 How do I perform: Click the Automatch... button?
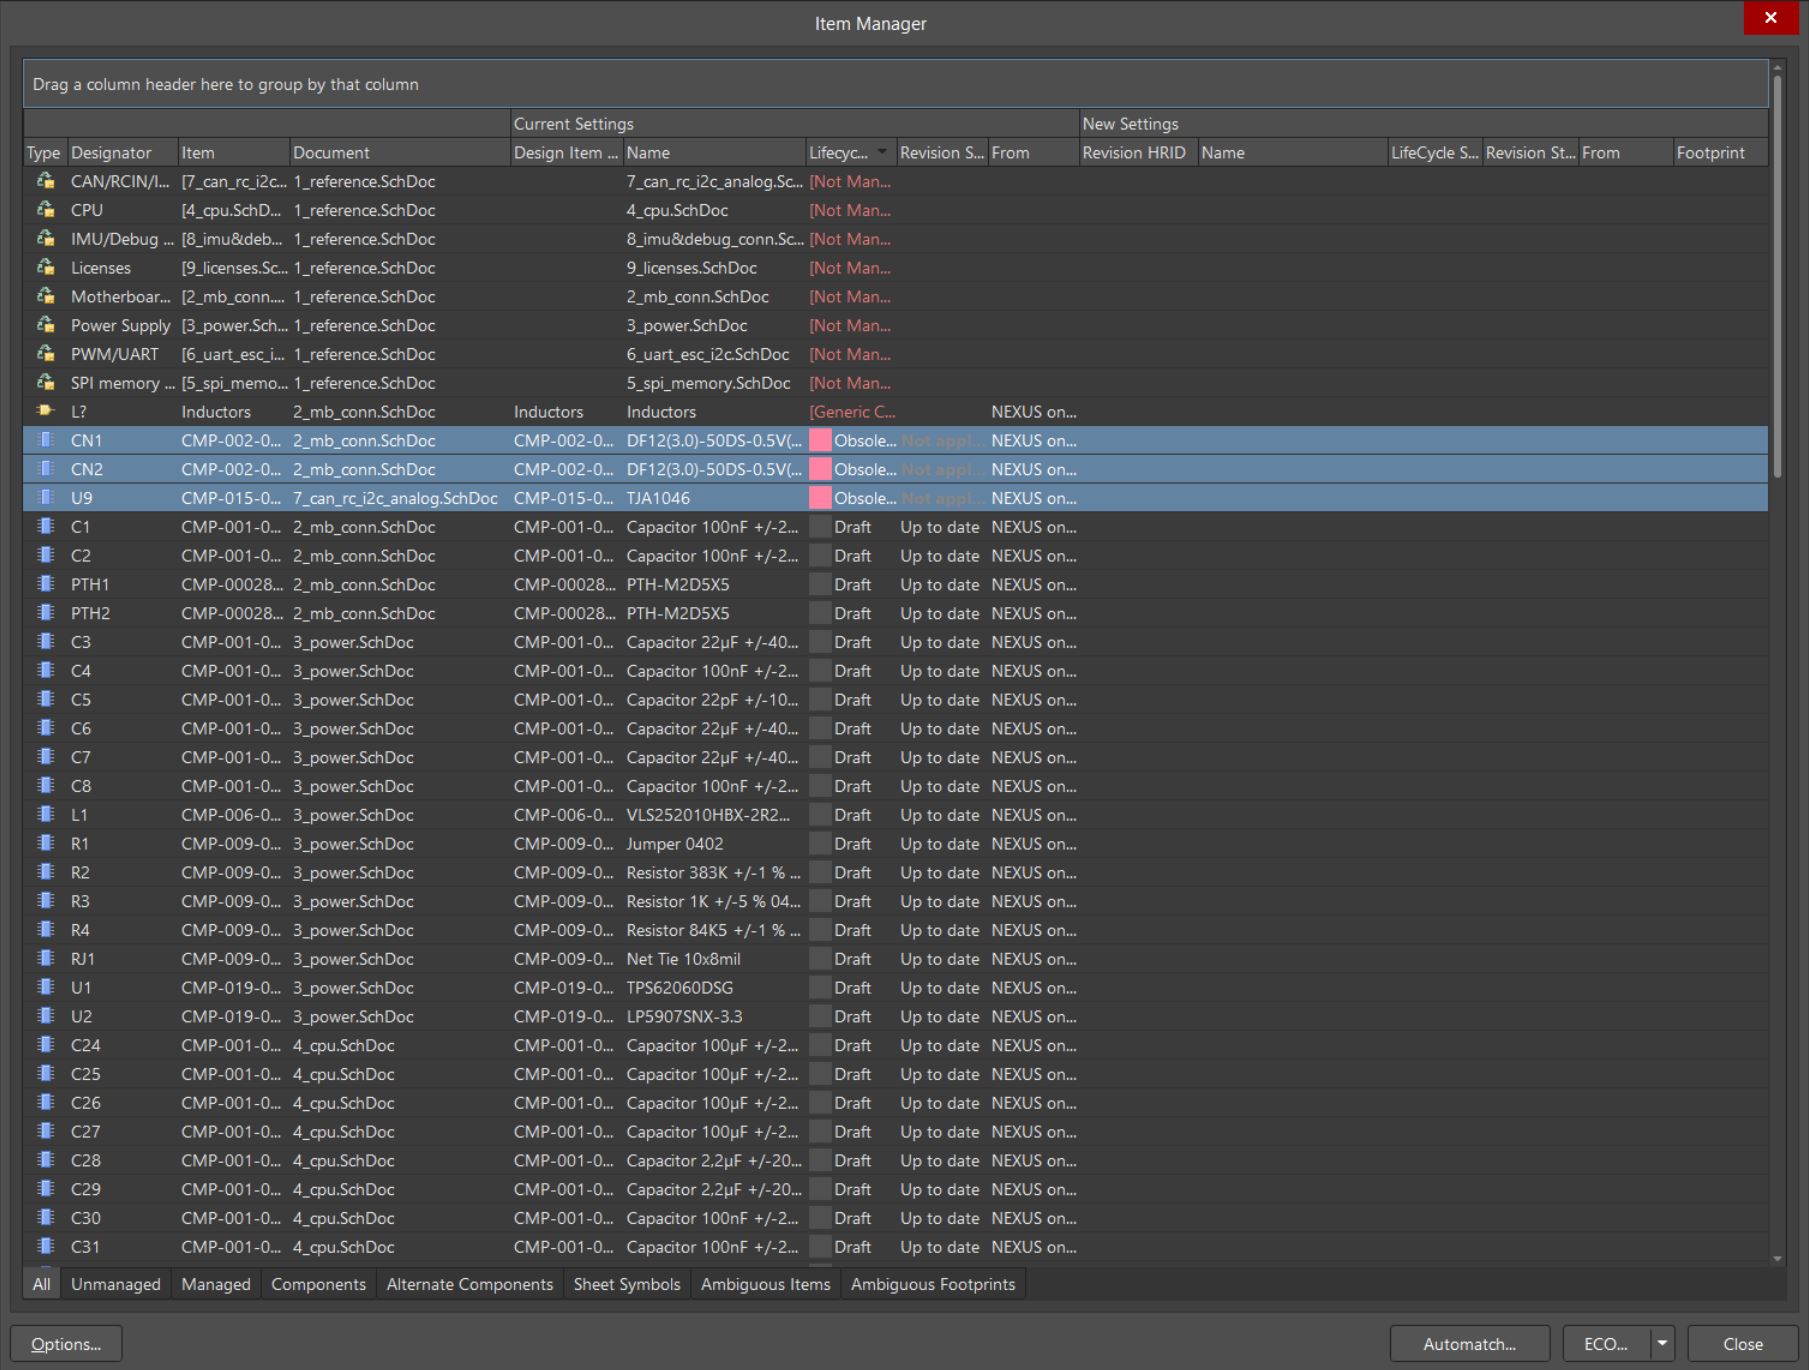[1469, 1344]
